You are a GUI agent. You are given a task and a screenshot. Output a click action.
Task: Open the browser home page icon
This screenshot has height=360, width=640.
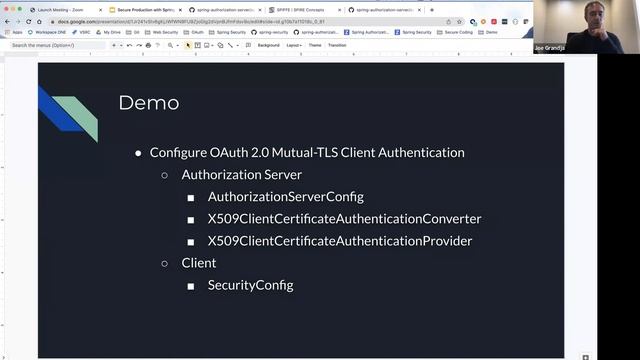(39, 22)
